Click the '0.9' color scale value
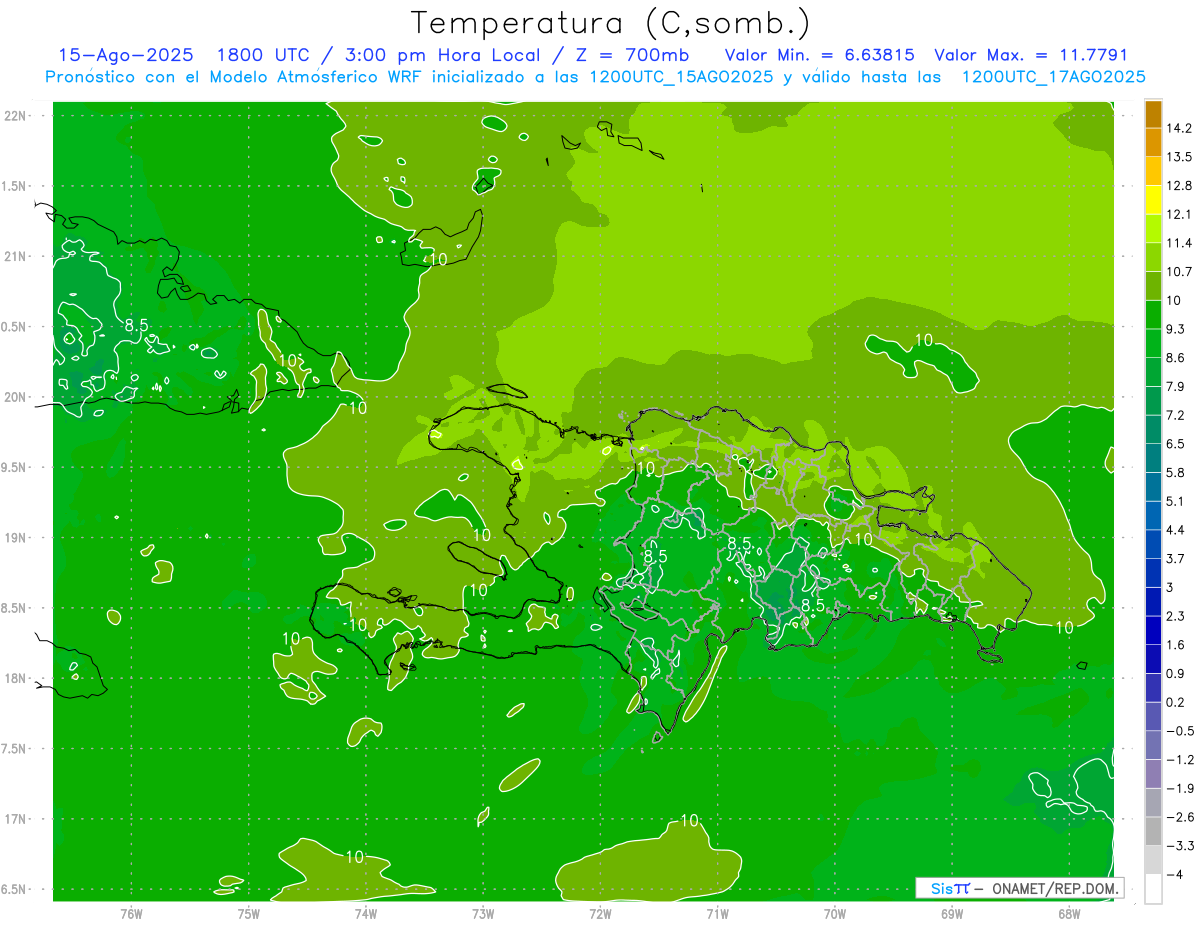 [x=1176, y=673]
